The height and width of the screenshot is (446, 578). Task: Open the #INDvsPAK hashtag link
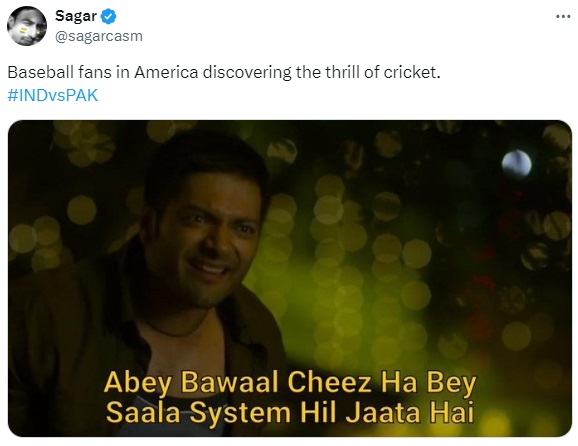pyautogui.click(x=53, y=95)
